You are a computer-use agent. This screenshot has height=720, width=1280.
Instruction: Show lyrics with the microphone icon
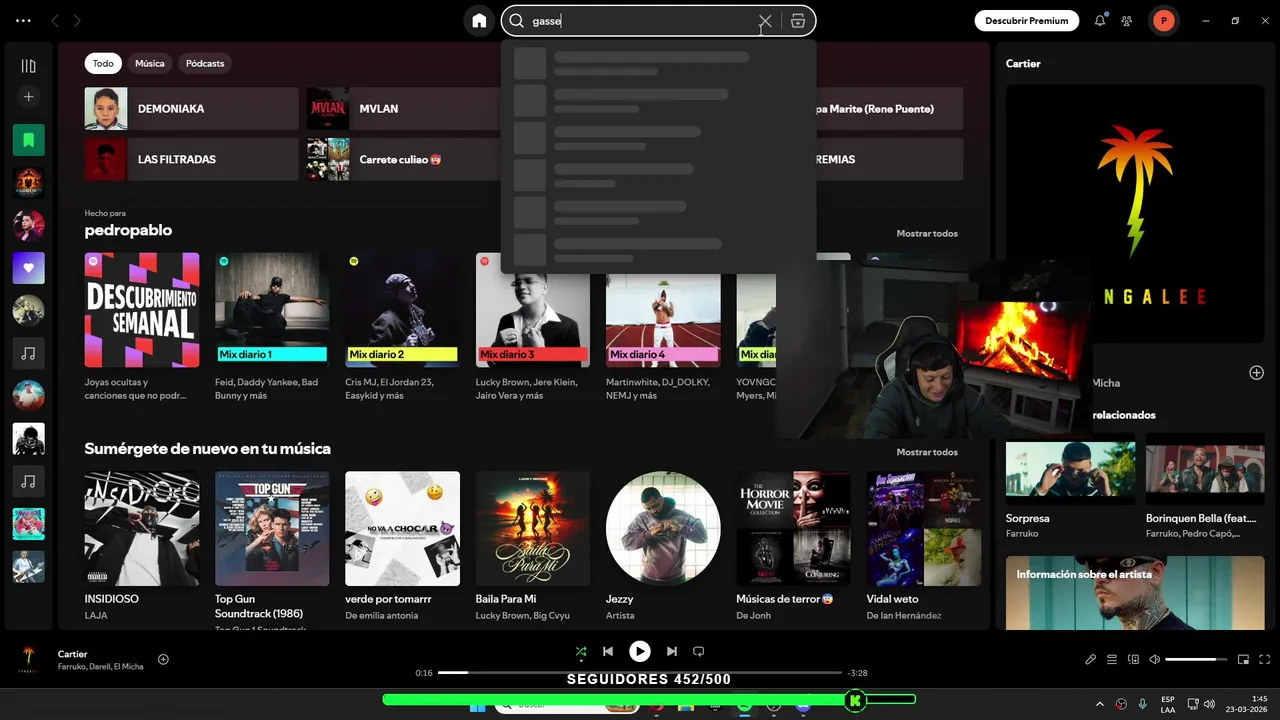point(1091,659)
